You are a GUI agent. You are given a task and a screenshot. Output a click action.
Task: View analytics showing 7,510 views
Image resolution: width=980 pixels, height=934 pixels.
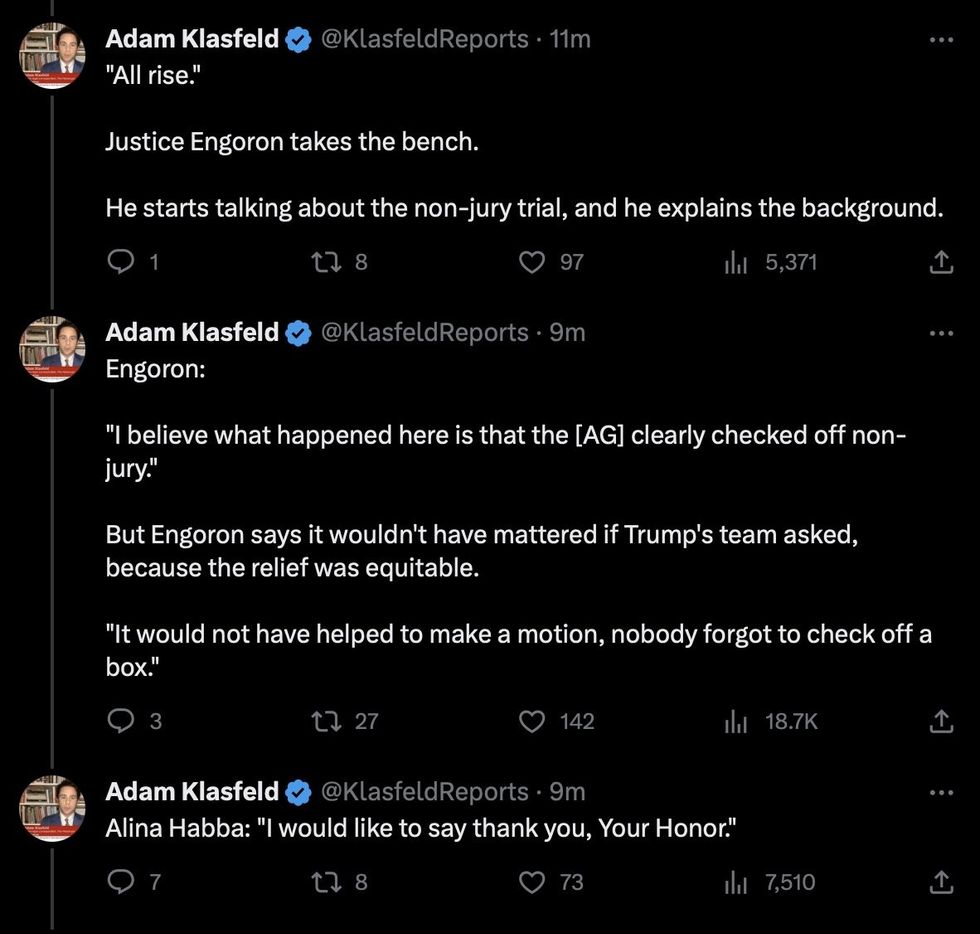736,882
